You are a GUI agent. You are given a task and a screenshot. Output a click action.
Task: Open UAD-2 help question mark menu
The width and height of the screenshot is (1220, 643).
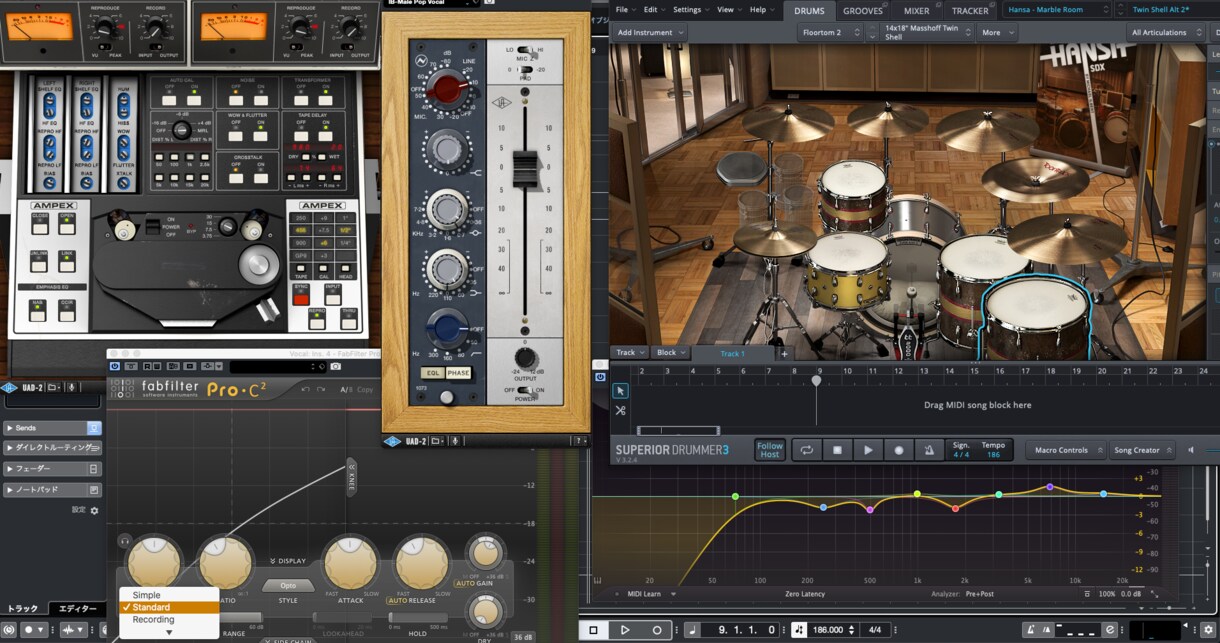point(579,441)
